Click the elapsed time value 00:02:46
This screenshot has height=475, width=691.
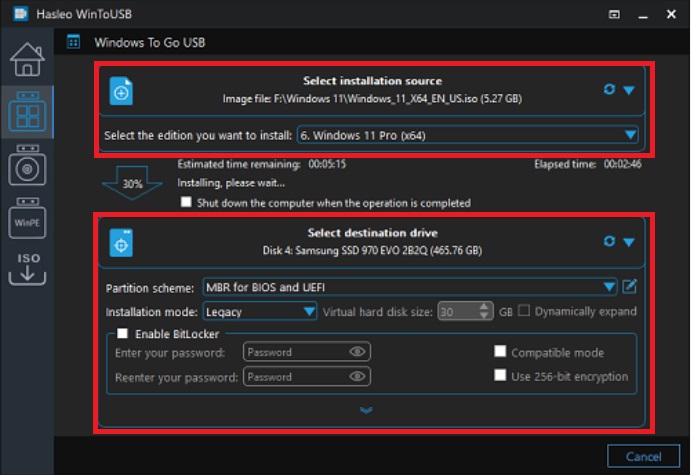point(622,164)
